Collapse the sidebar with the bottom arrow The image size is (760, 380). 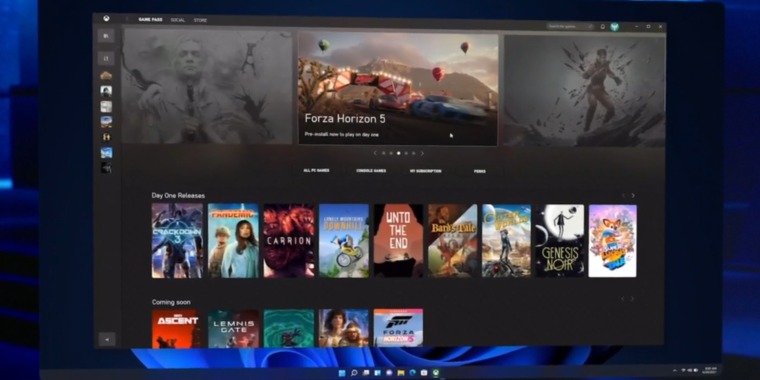(107, 339)
